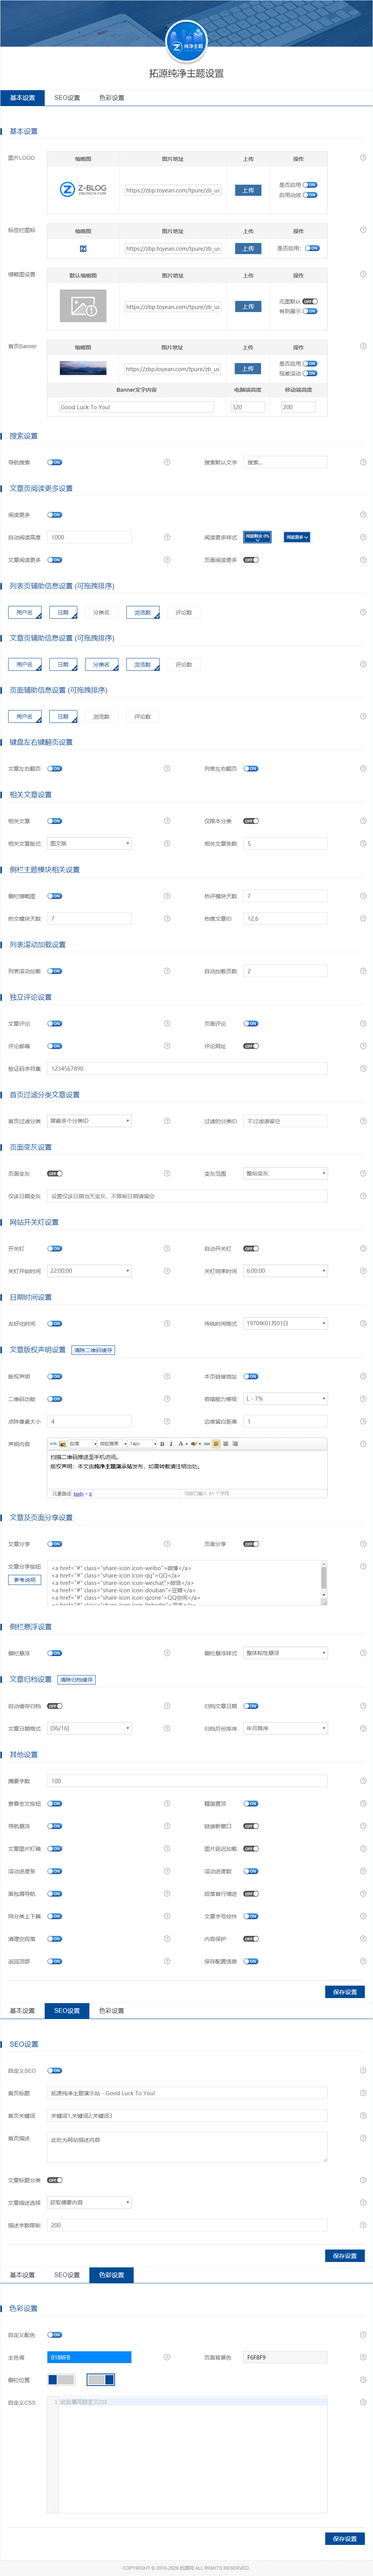Select left-sidebar layout icon for 侧栏位置
This screenshot has height=2576, width=373.
[x=61, y=2380]
